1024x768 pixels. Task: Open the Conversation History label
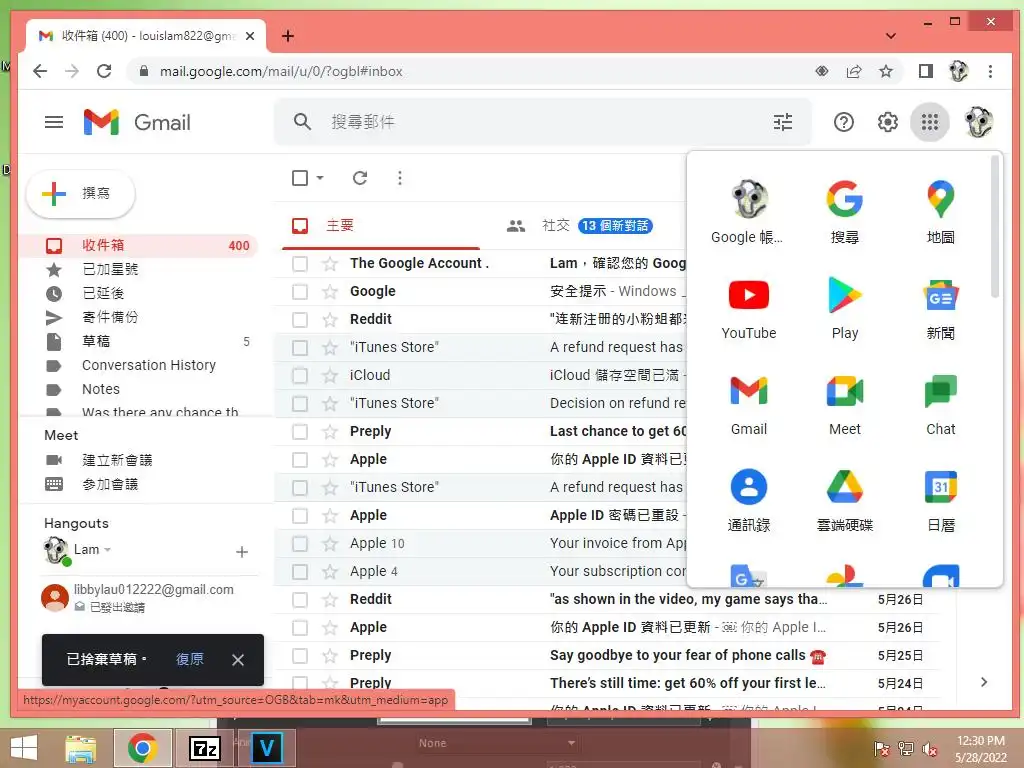coord(148,365)
